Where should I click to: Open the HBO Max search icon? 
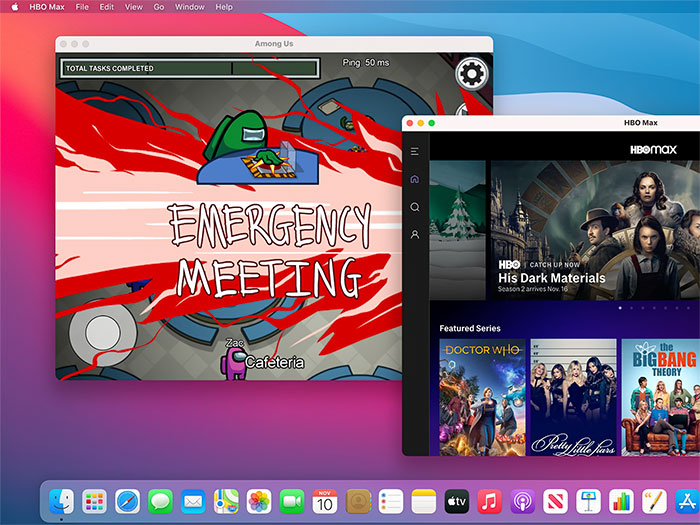(415, 207)
